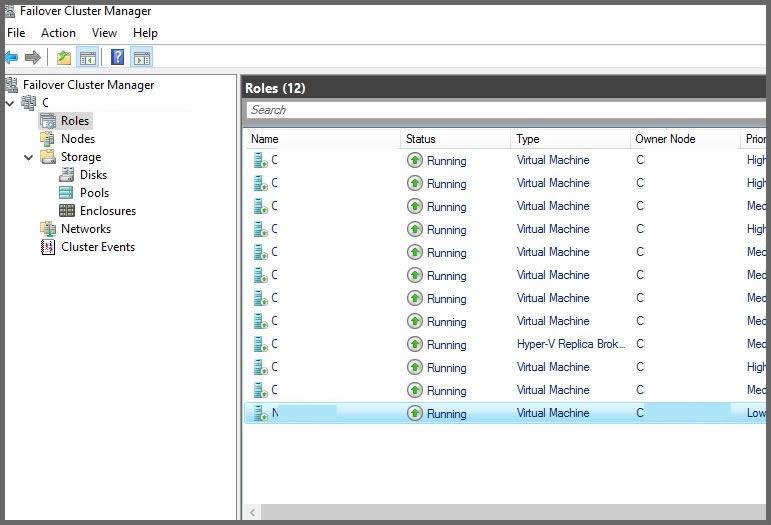771x525 pixels.
Task: Open the File menu
Action: click(x=16, y=33)
